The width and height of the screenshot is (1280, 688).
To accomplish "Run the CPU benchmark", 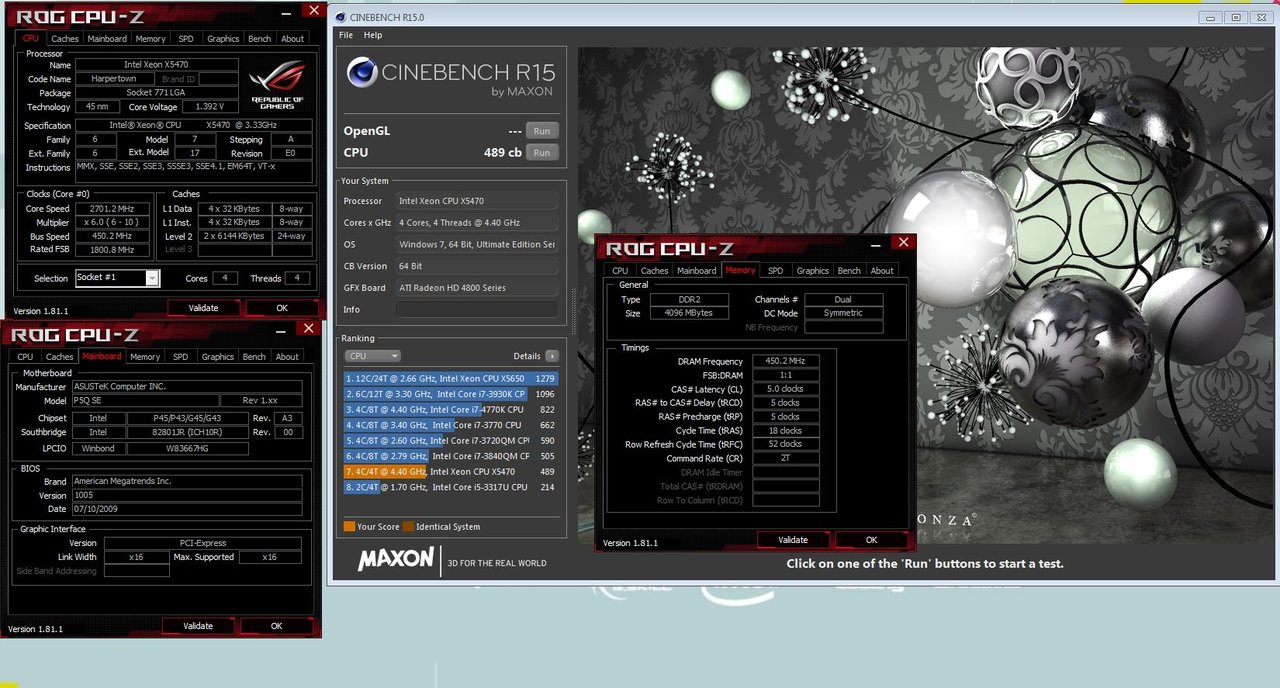I will click(x=541, y=153).
